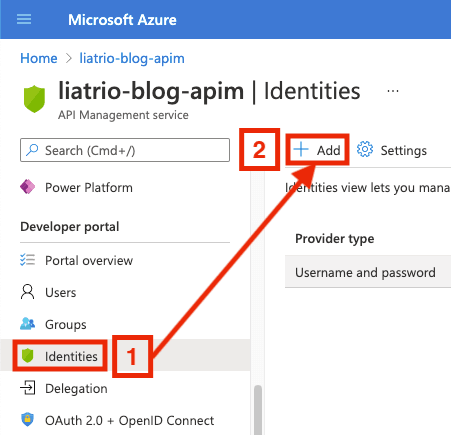451x435 pixels.
Task: Open the ellipsis more options menu
Action: point(393,91)
